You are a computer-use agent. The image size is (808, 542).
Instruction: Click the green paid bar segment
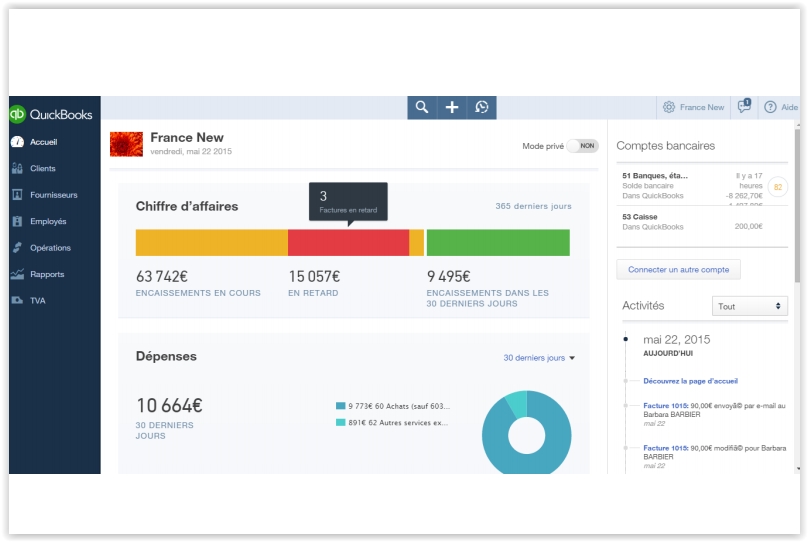tap(498, 243)
